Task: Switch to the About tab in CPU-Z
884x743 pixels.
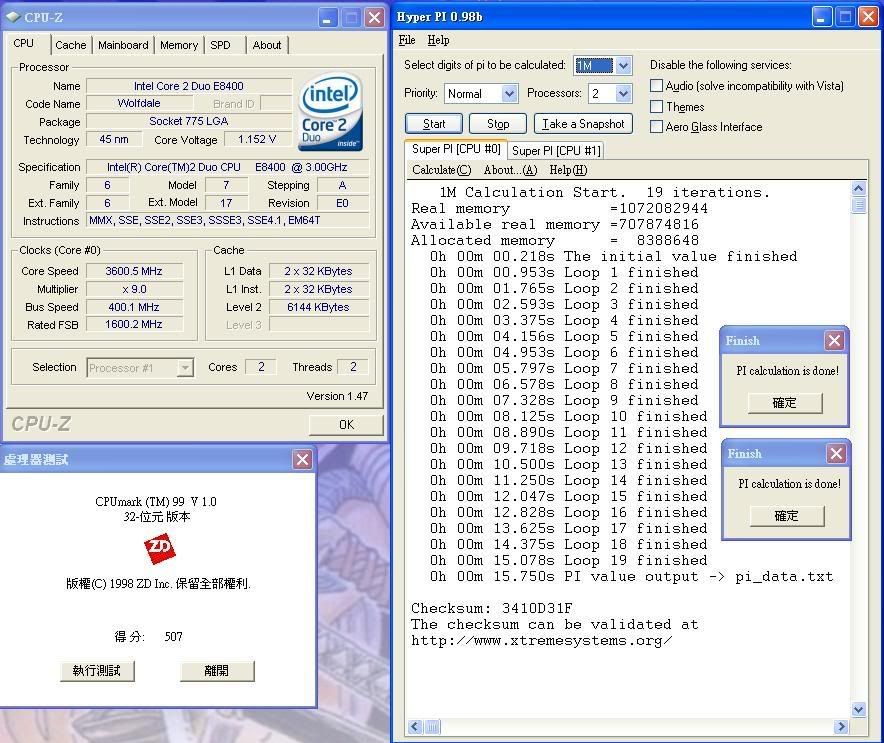Action: [267, 45]
